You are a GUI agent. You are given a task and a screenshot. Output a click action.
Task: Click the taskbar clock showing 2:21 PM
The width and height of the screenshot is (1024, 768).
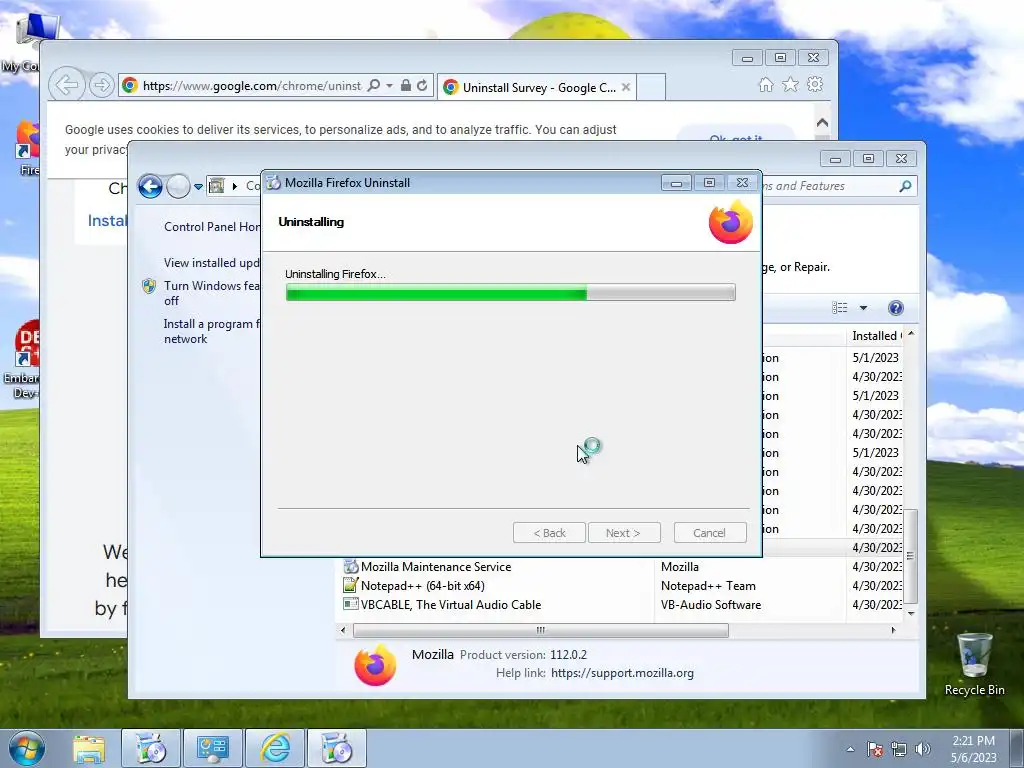point(973,749)
